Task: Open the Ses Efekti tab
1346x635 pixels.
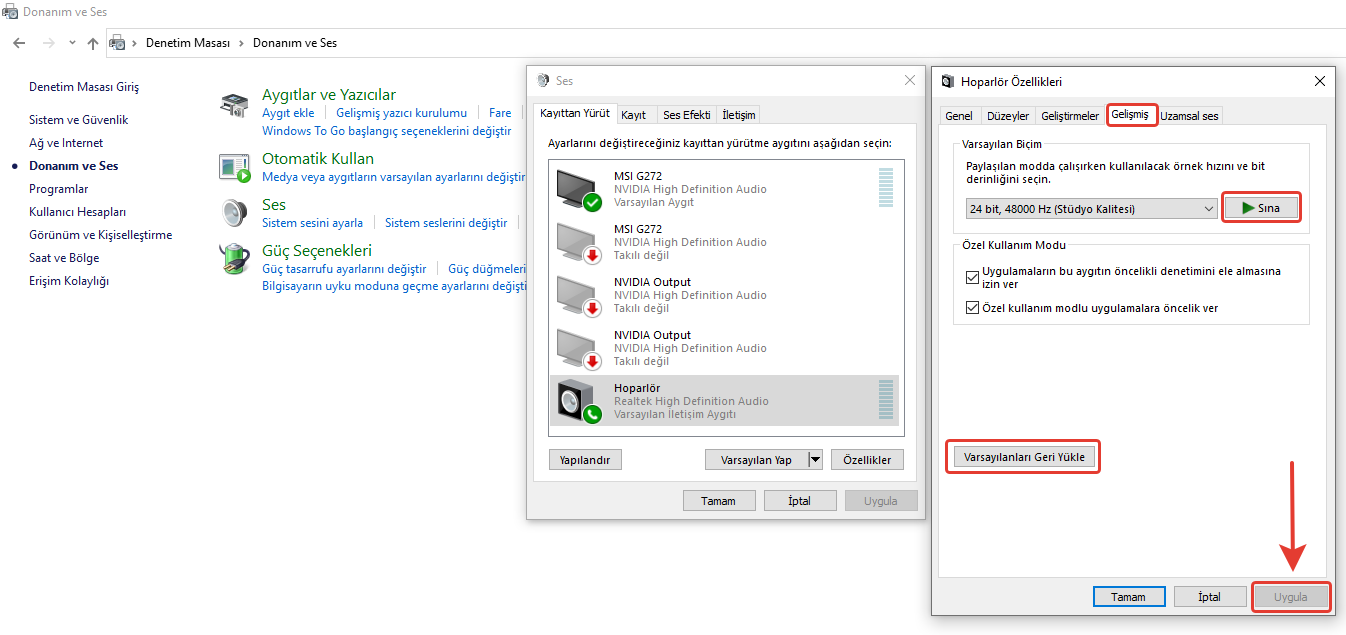Action: tap(687, 115)
